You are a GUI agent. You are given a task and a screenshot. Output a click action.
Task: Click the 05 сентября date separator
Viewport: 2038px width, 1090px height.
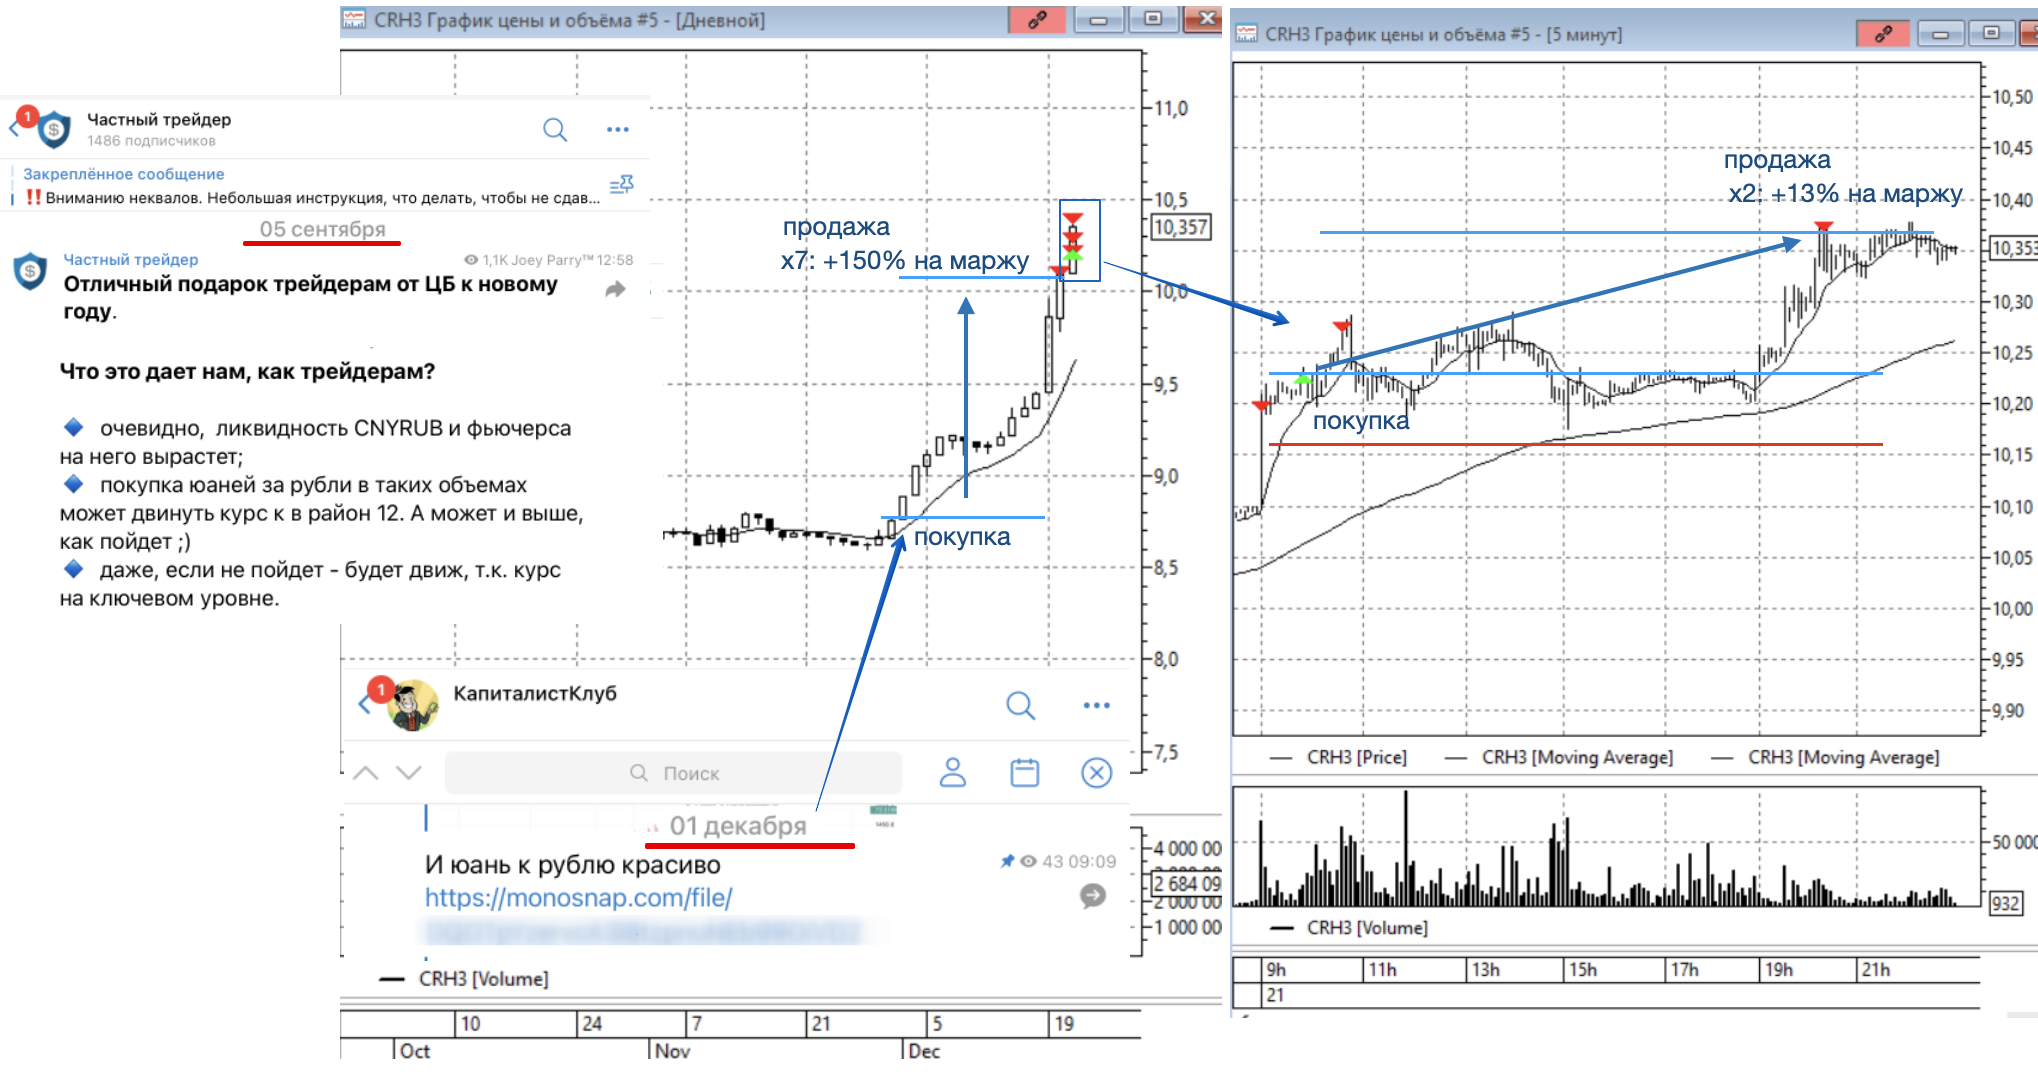(323, 229)
